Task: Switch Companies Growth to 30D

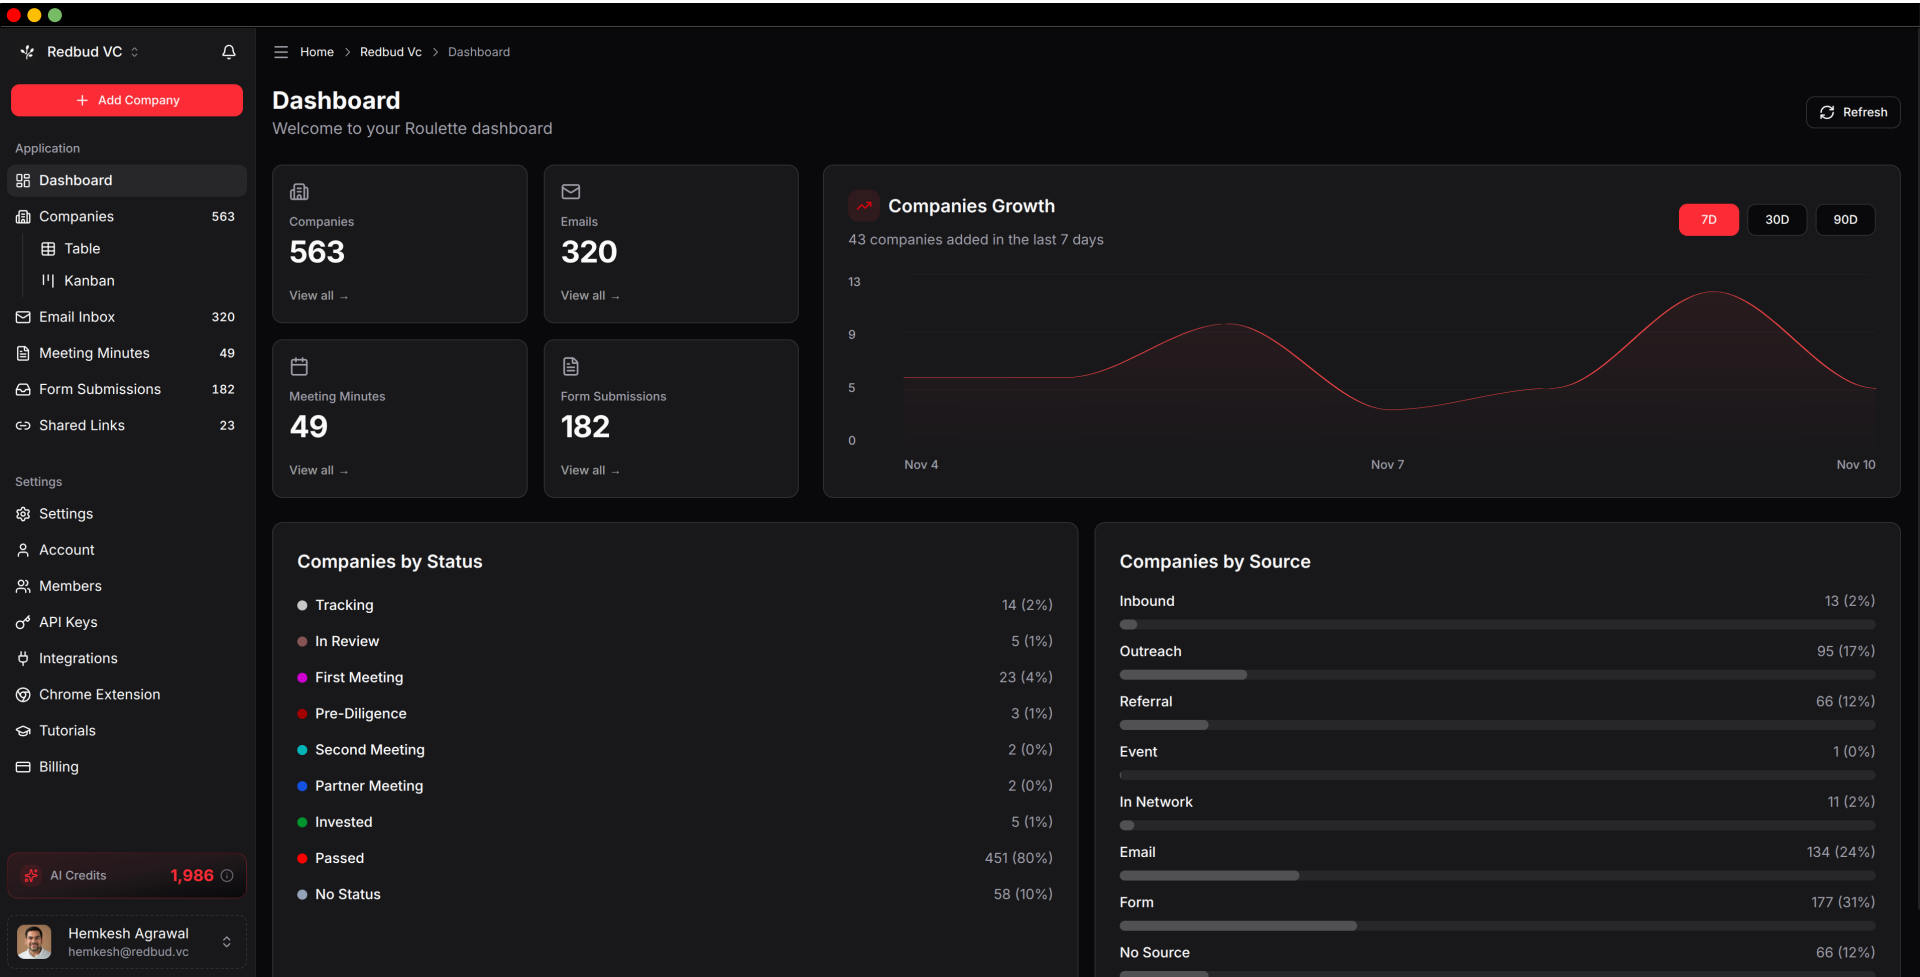Action: coord(1777,219)
